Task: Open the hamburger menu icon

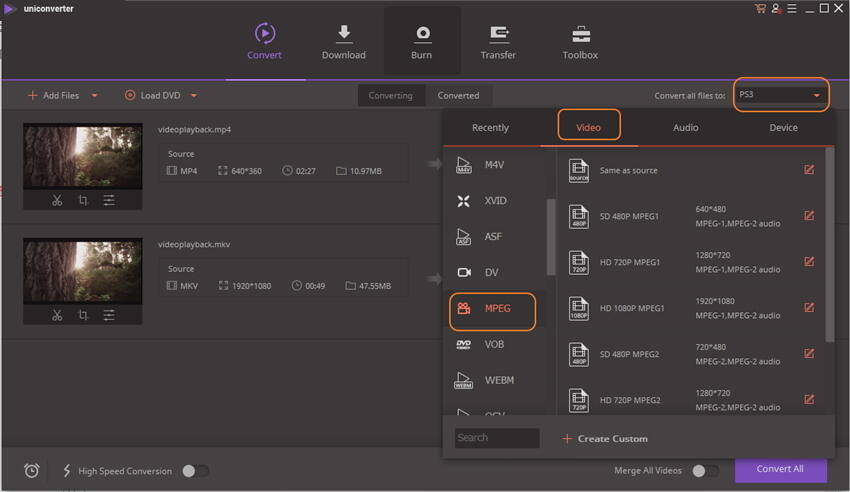Action: click(x=792, y=9)
